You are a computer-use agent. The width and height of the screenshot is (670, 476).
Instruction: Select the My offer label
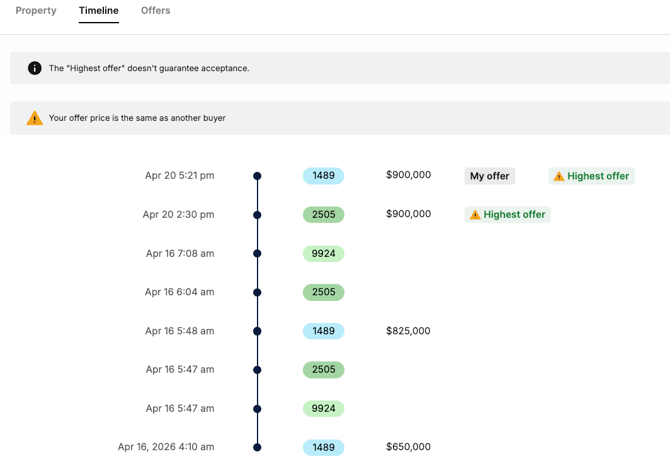click(489, 176)
